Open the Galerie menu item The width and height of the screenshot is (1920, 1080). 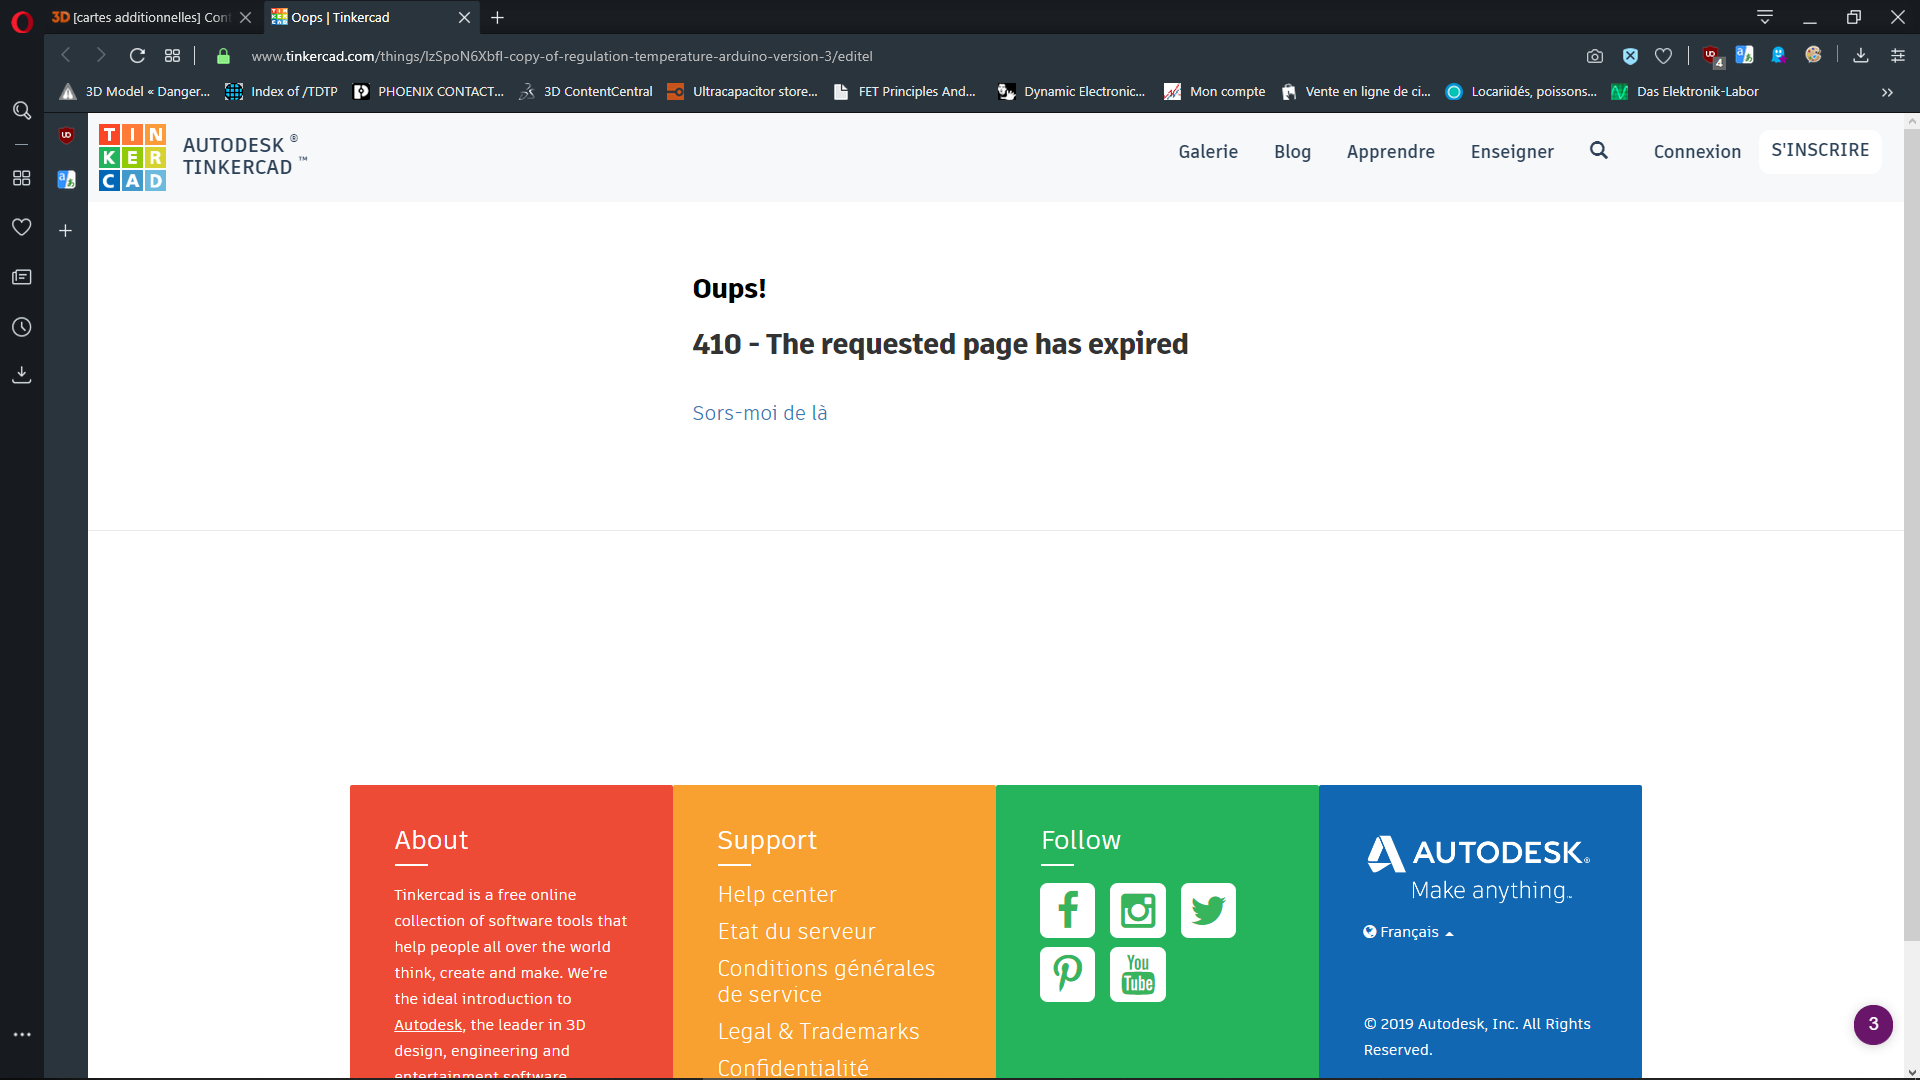tap(1208, 152)
